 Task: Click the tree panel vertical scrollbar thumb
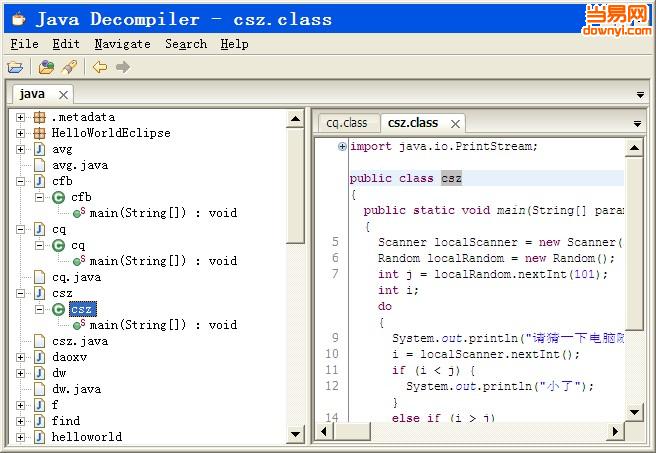pyautogui.click(x=295, y=186)
